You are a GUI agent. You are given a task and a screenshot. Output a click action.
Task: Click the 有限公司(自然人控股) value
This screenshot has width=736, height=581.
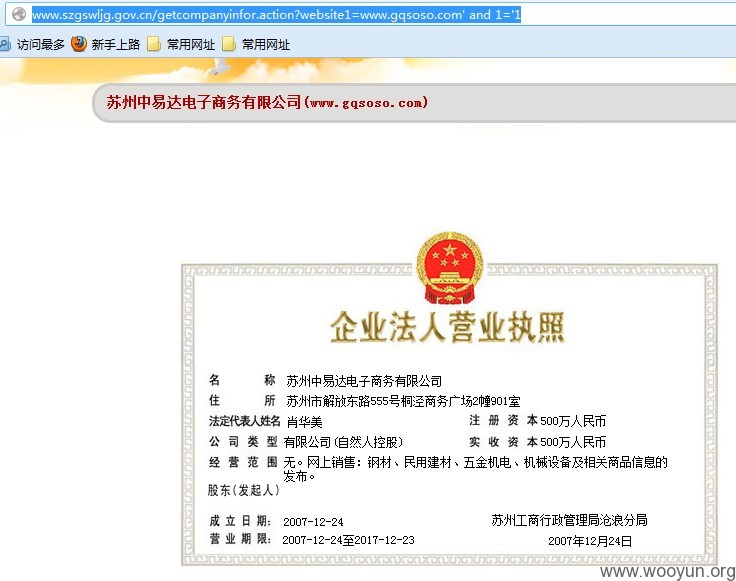343,443
